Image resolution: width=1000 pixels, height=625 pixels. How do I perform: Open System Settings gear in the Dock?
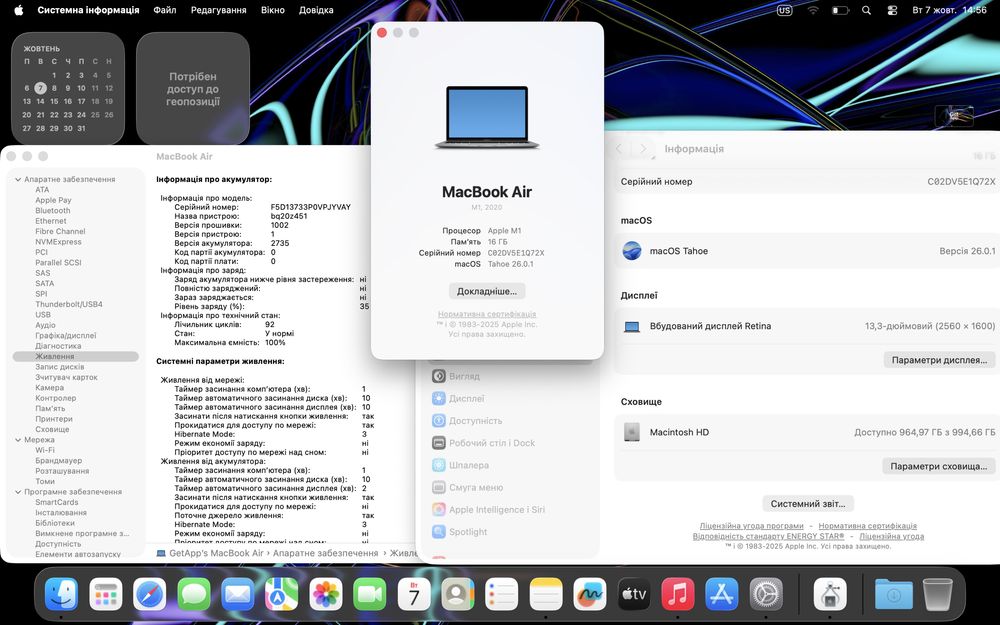766,595
